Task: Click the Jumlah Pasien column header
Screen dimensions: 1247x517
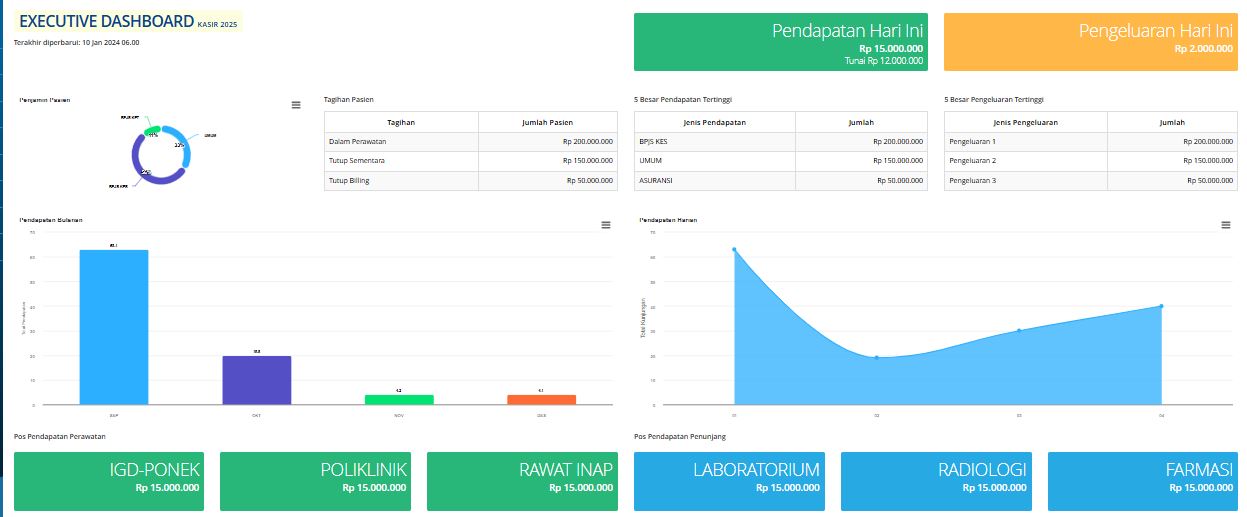Action: point(548,122)
